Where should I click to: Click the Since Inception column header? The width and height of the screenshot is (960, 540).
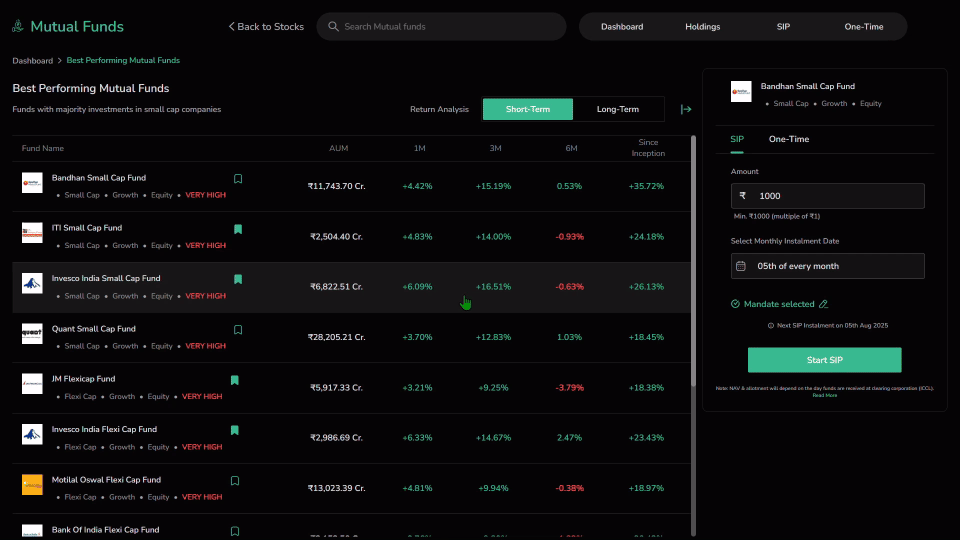tap(648, 148)
